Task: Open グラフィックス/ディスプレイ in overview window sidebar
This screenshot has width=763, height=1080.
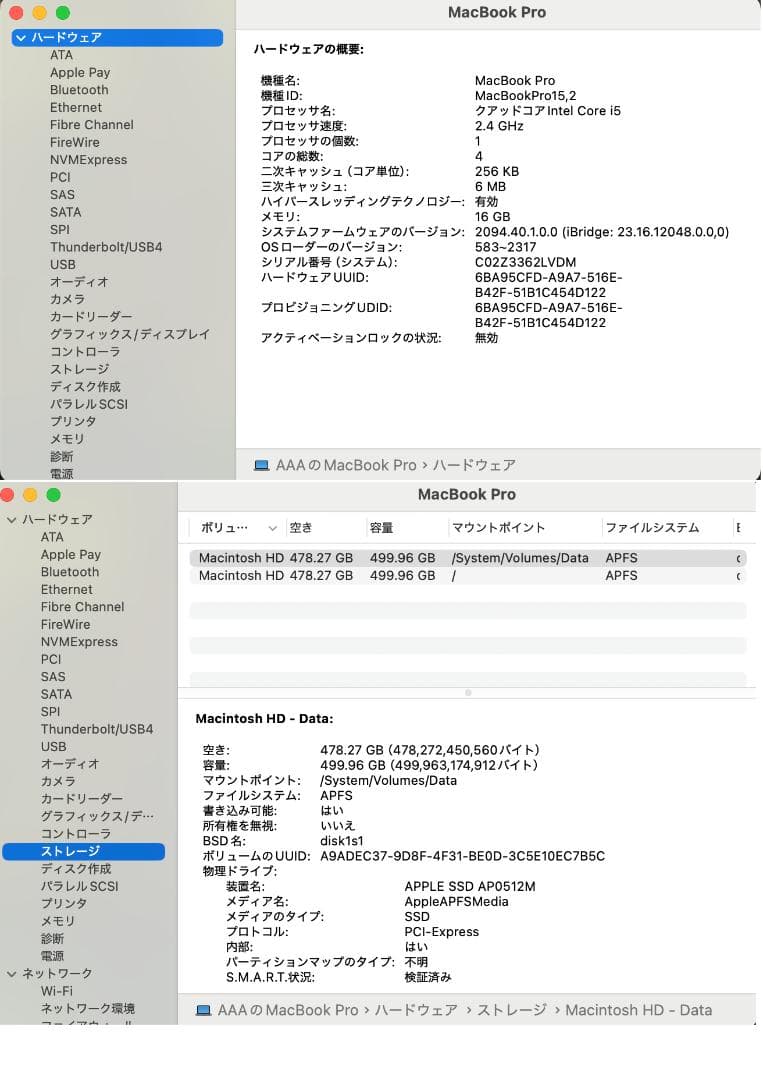Action: (129, 335)
